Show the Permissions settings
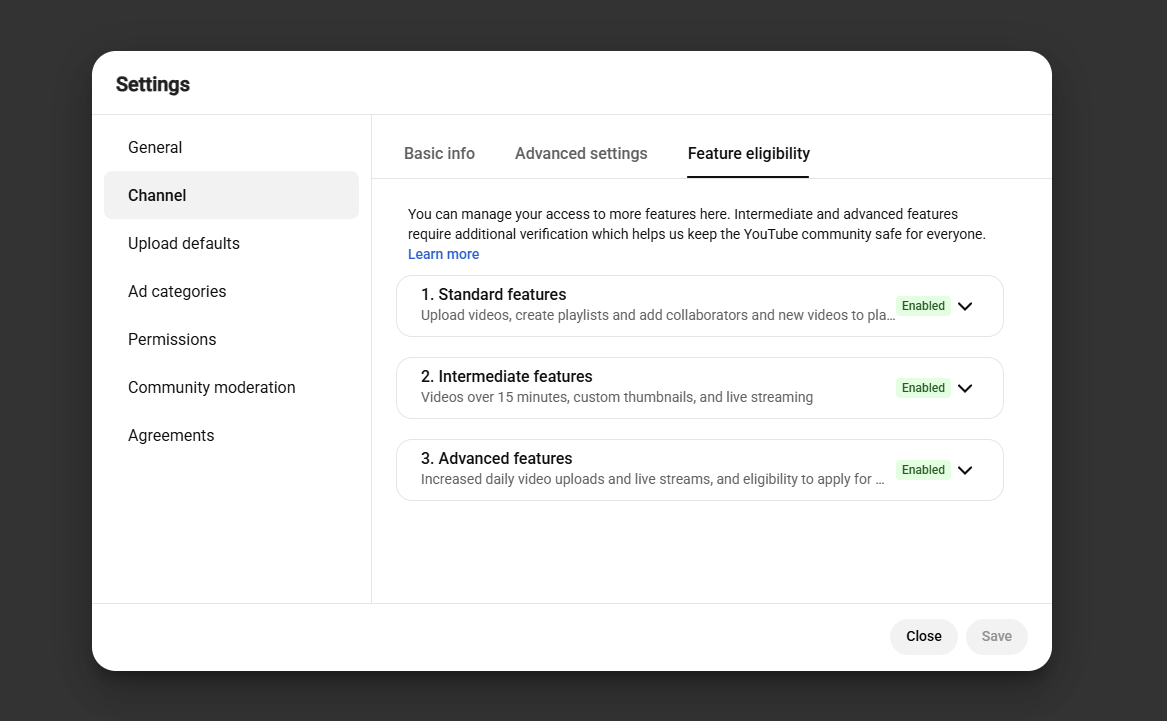The height and width of the screenshot is (721, 1167). [x=231, y=339]
